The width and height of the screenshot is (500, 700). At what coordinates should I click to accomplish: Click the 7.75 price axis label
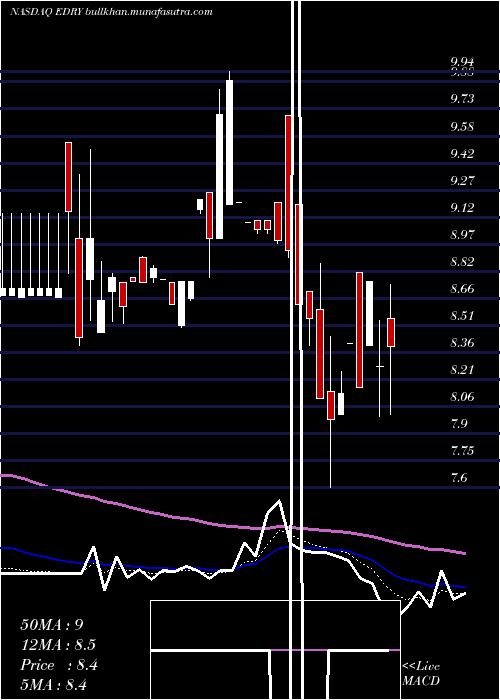coord(462,450)
